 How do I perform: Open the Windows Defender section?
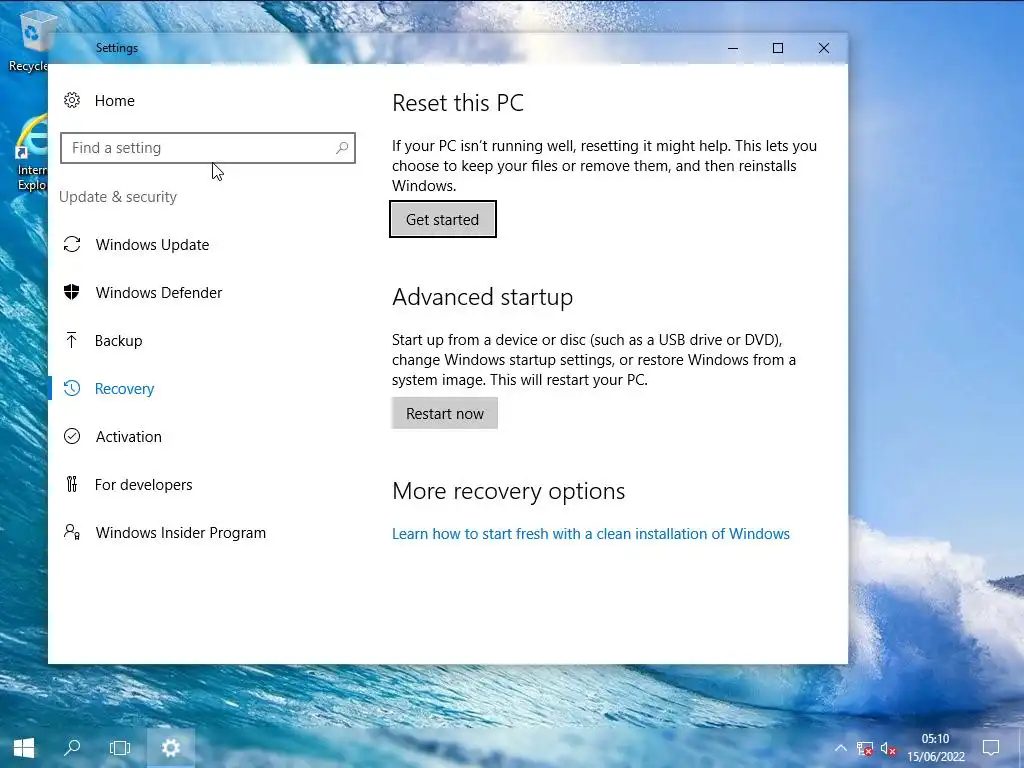159,293
